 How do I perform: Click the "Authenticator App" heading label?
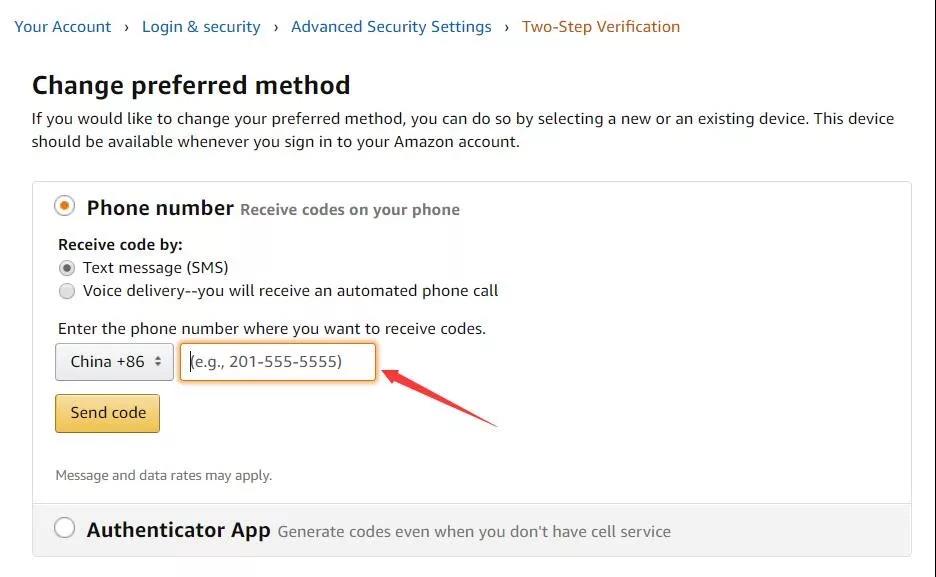178,530
